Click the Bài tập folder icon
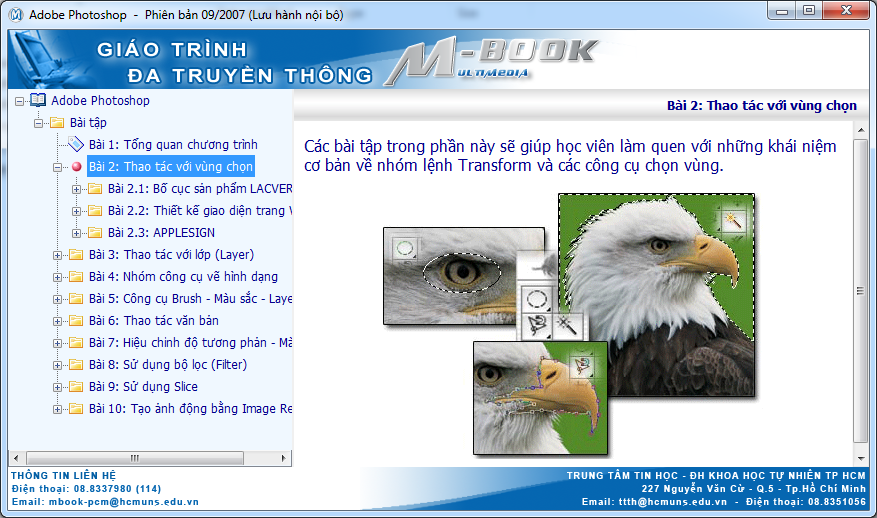 coord(56,123)
